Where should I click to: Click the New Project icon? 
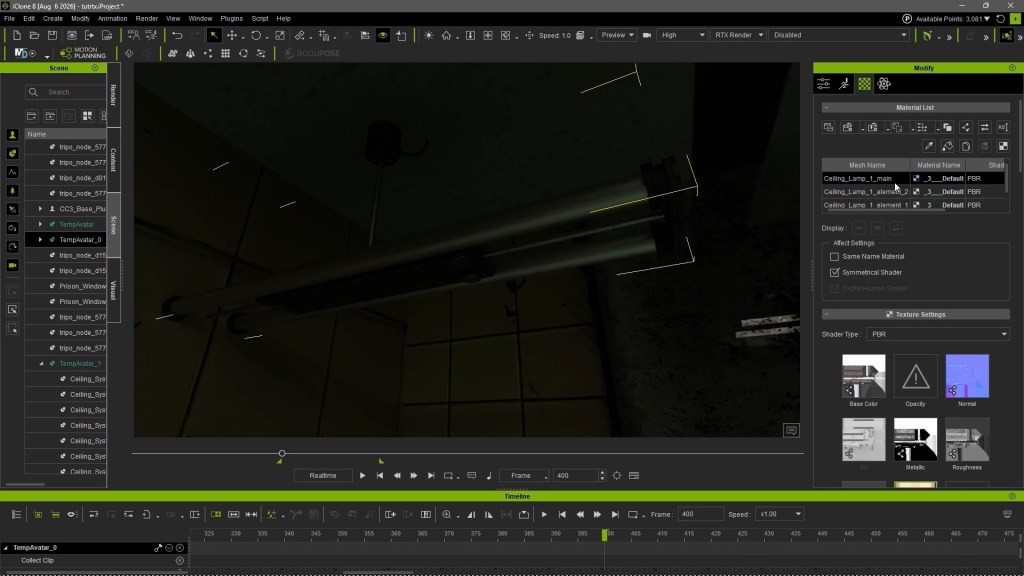click(x=17, y=35)
